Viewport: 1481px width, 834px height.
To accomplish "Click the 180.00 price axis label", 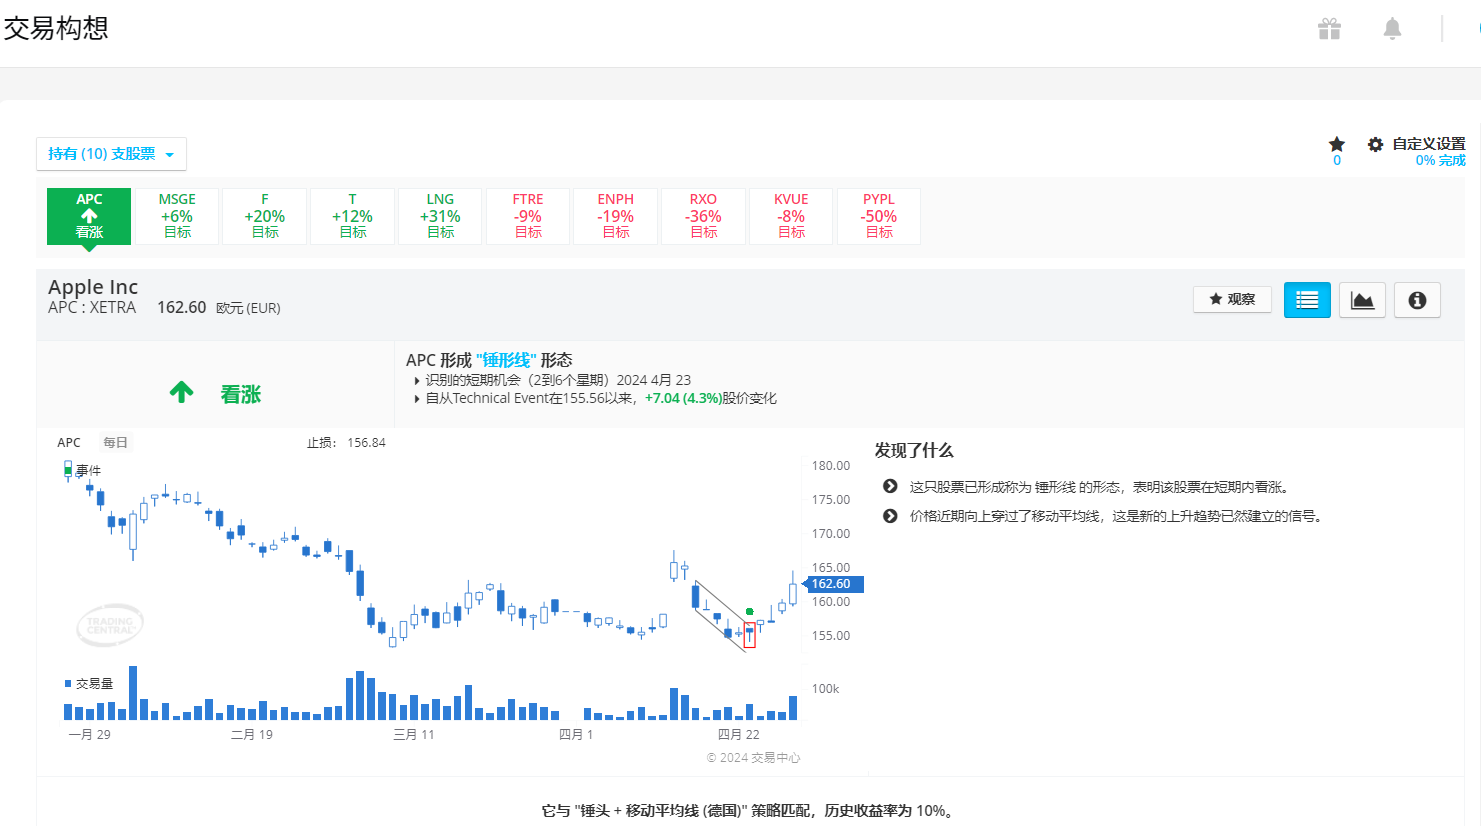I will coord(831,466).
